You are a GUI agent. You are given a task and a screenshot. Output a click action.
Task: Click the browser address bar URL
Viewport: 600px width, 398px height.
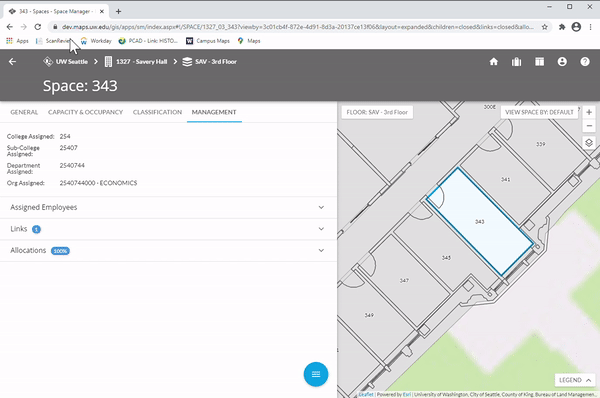tap(297, 27)
